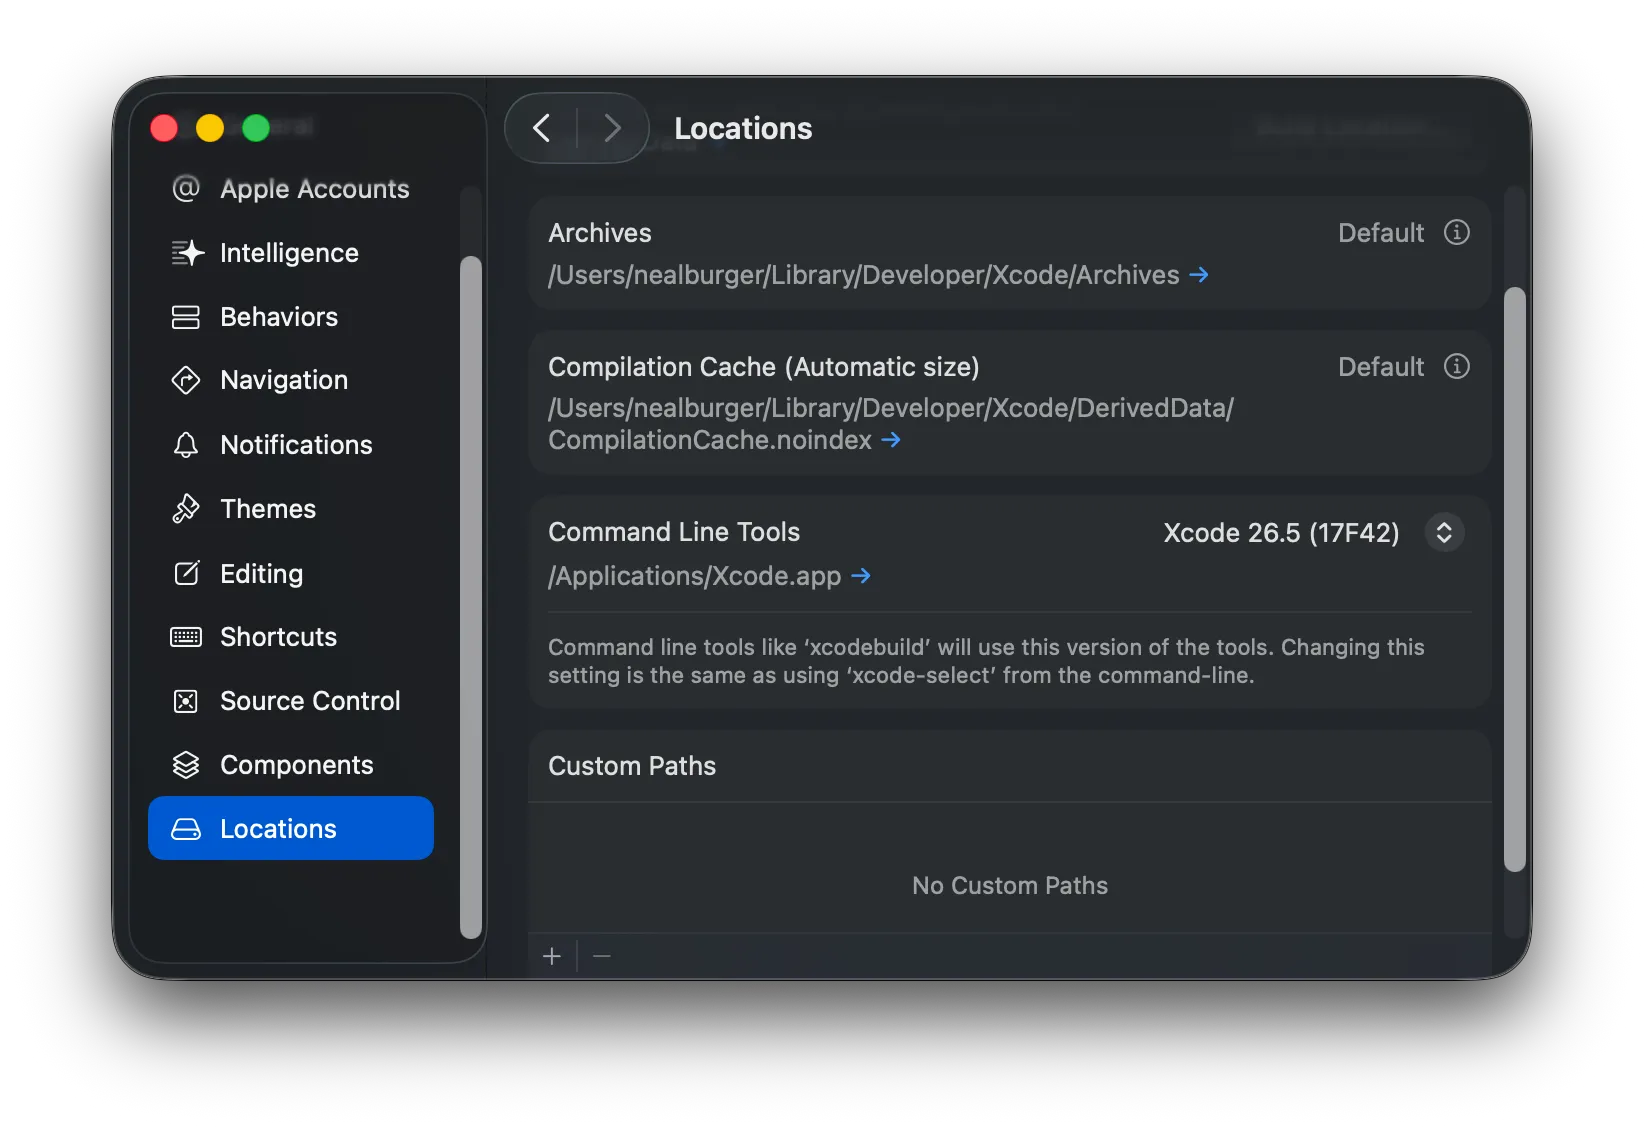Show info for Archives location

pos(1457,232)
